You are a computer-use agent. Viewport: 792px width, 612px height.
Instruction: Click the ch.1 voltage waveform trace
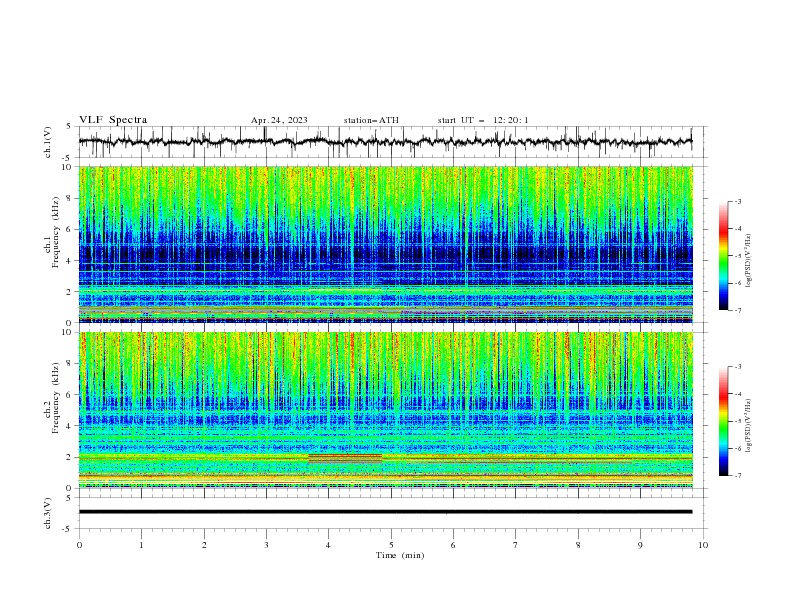(385, 142)
